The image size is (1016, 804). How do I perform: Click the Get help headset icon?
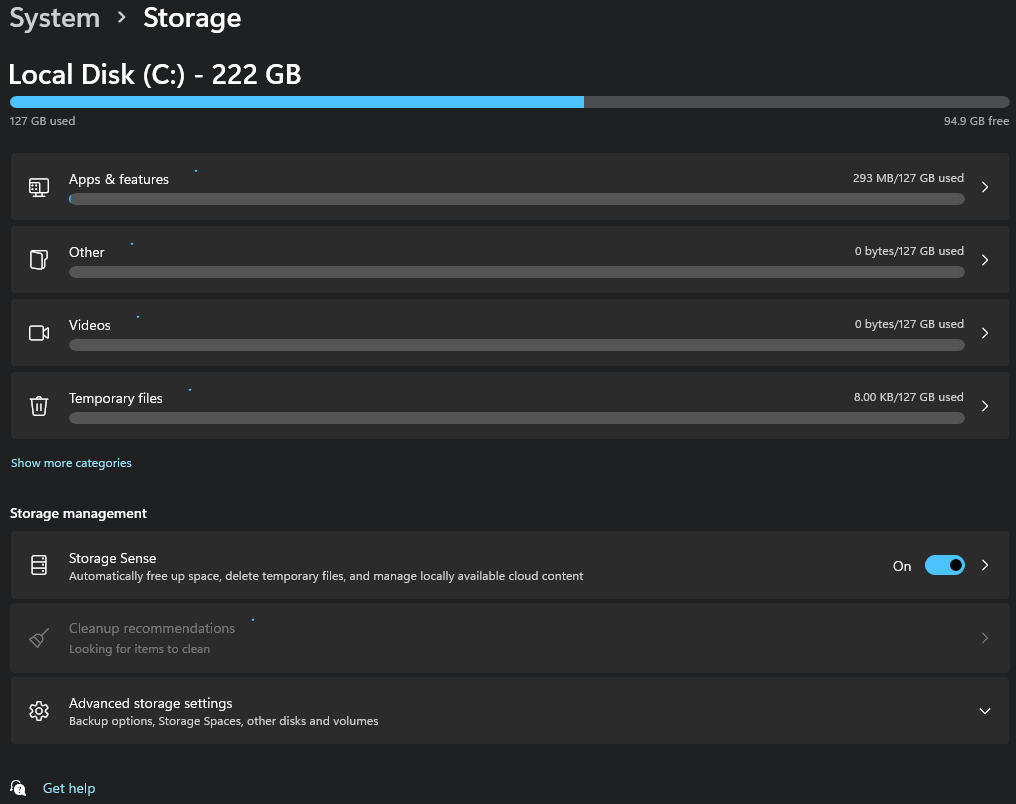(19, 788)
